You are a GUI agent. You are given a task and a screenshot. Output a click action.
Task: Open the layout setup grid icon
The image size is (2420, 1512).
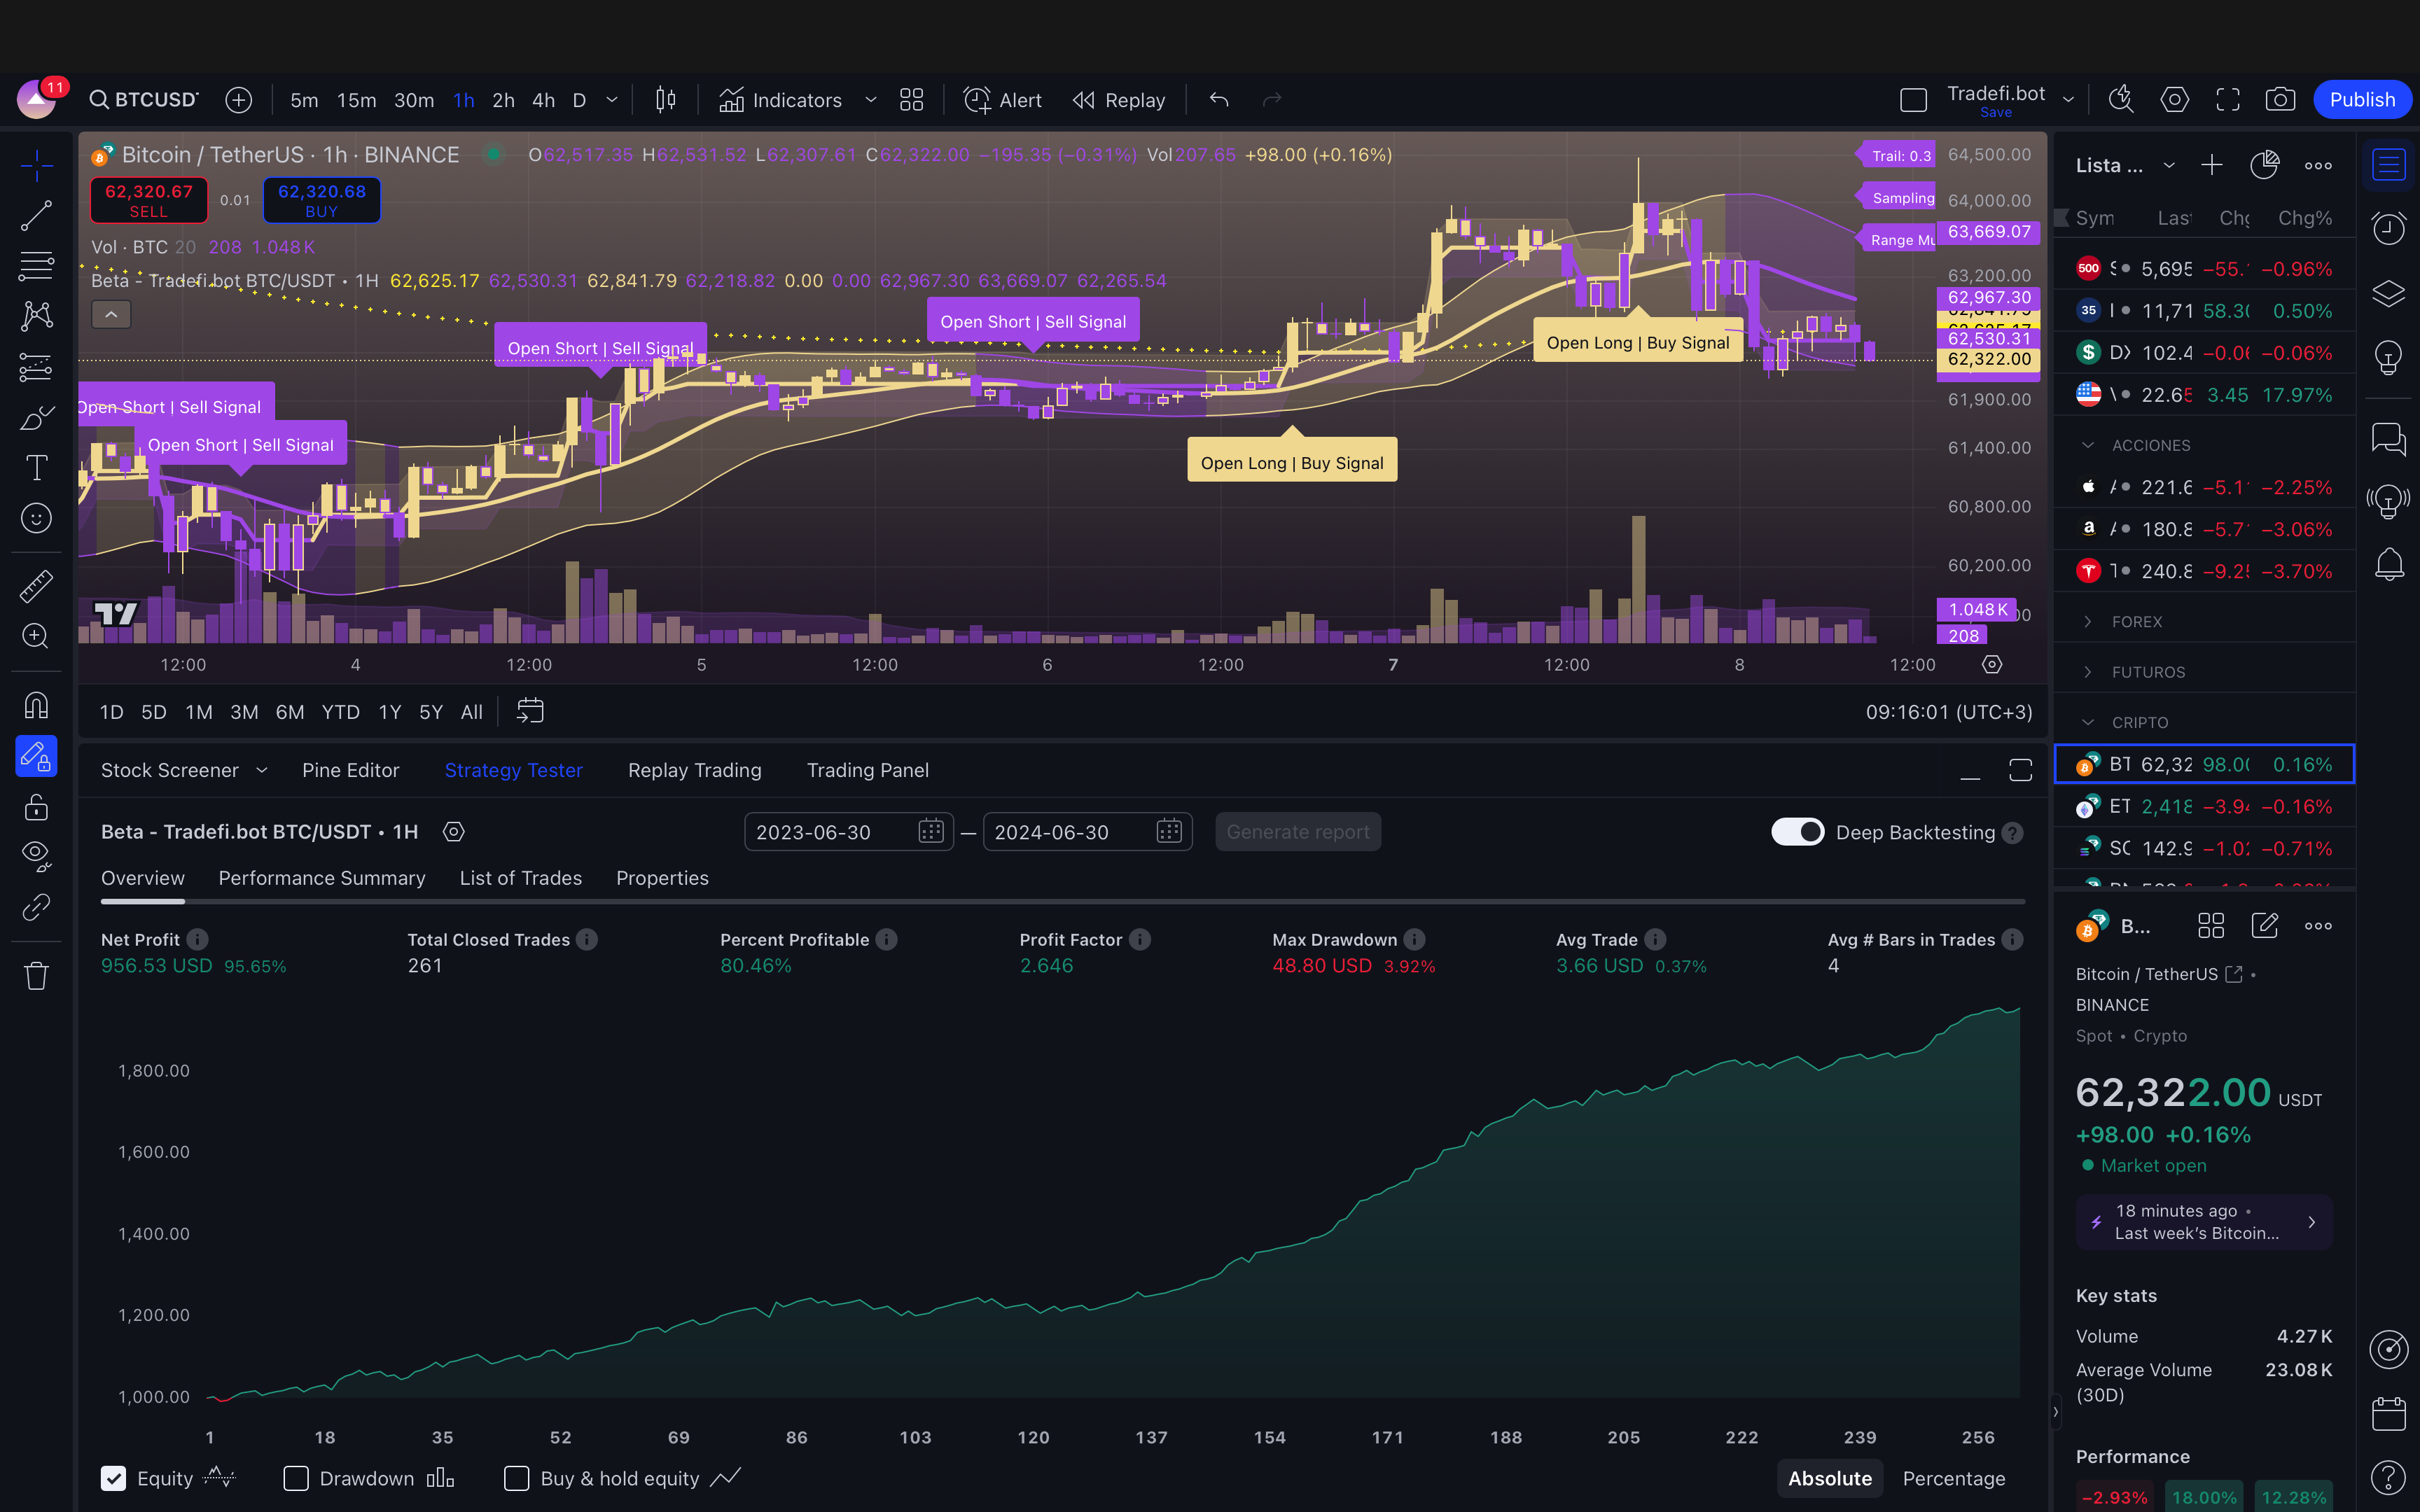point(911,100)
